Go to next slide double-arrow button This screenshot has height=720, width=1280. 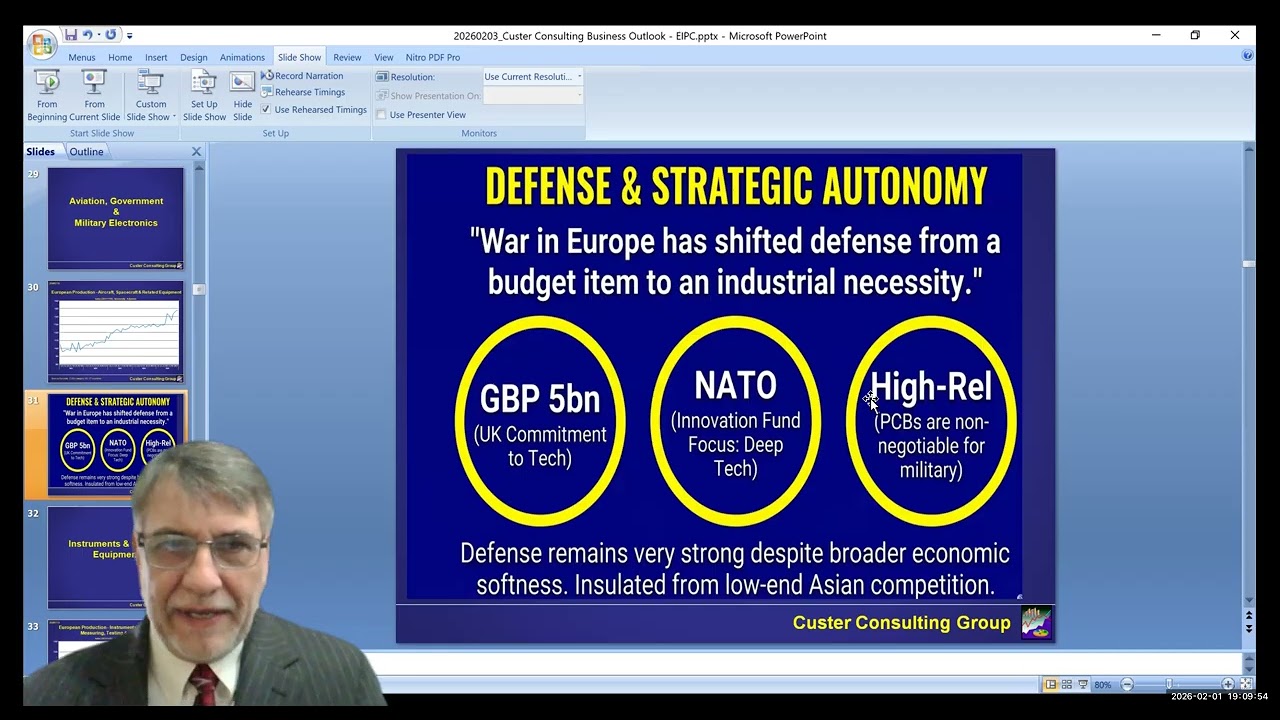click(1249, 628)
